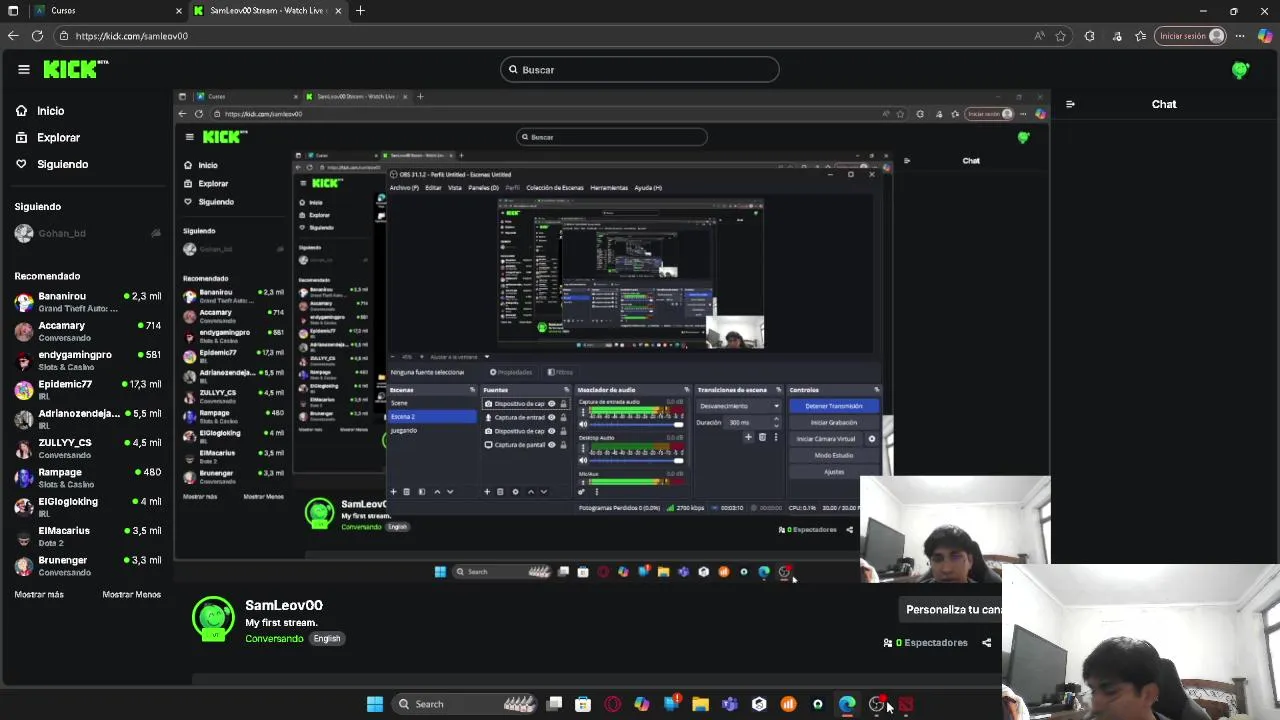Click ElGlogloking's avatar
Image resolution: width=1280 pixels, height=720 pixels.
click(24, 507)
